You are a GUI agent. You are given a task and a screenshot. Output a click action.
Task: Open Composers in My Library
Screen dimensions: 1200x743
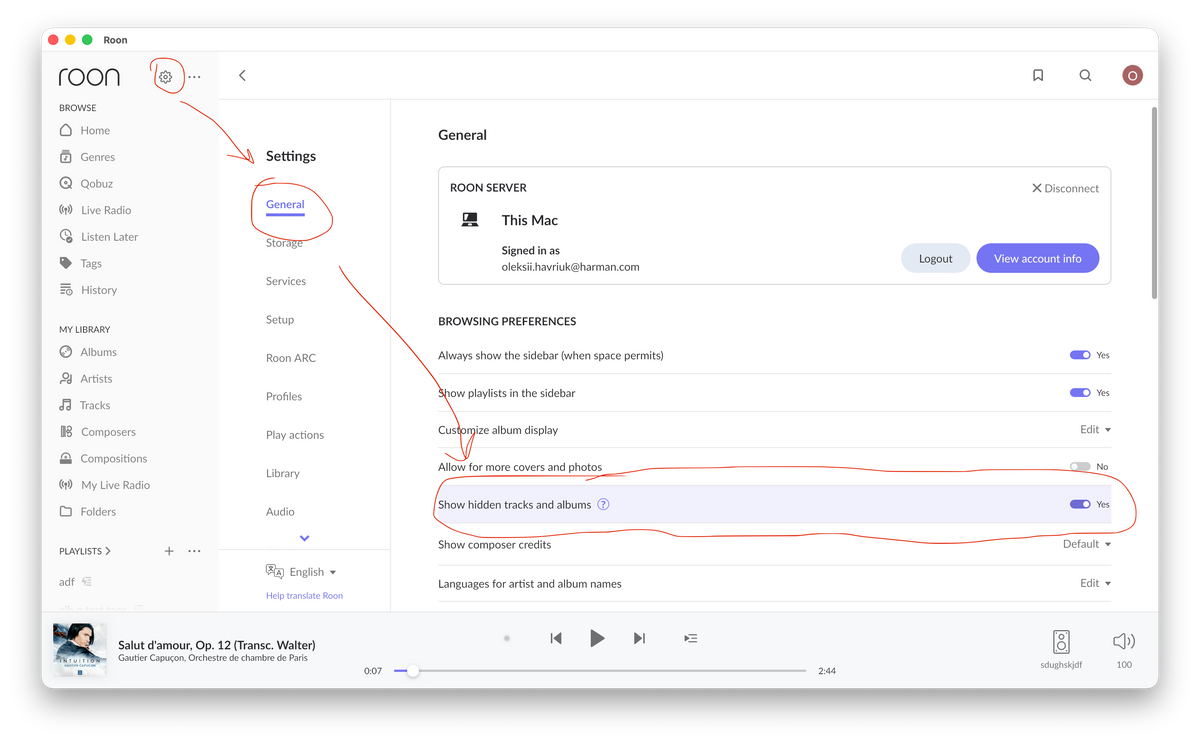pyautogui.click(x=108, y=432)
